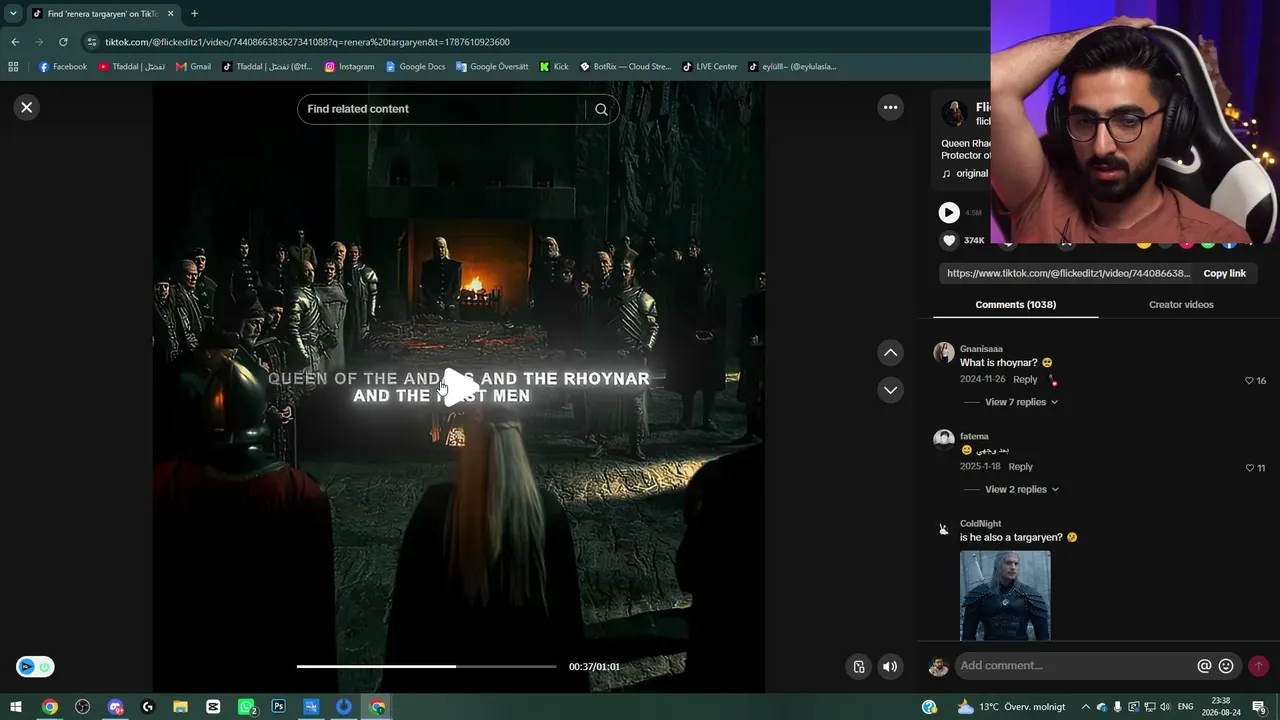
Task: Open the emoji picker in comment box
Action: (x=1226, y=666)
